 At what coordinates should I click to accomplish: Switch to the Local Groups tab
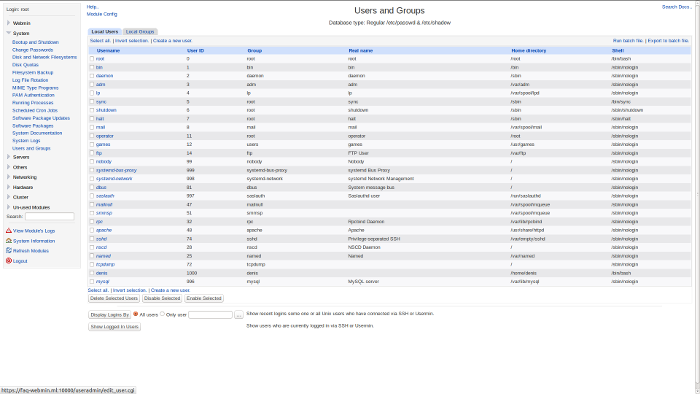(140, 32)
